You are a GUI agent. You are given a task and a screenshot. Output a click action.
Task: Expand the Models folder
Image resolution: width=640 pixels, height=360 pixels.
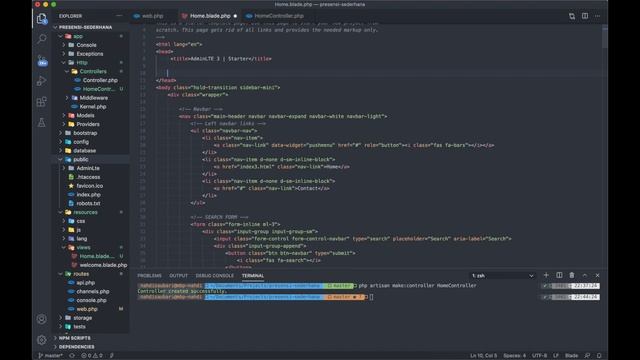85,116
